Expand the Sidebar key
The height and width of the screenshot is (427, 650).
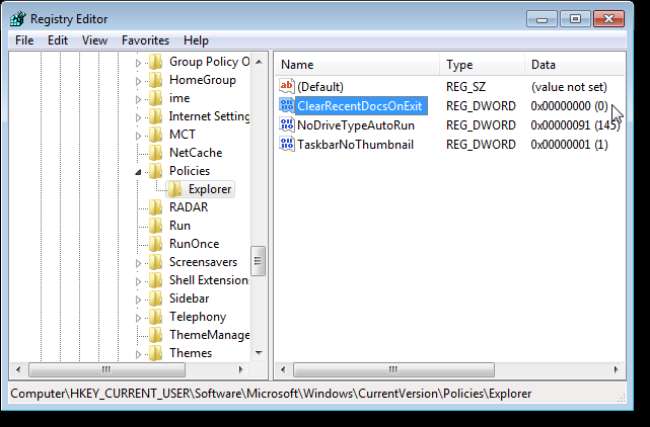tap(138, 300)
